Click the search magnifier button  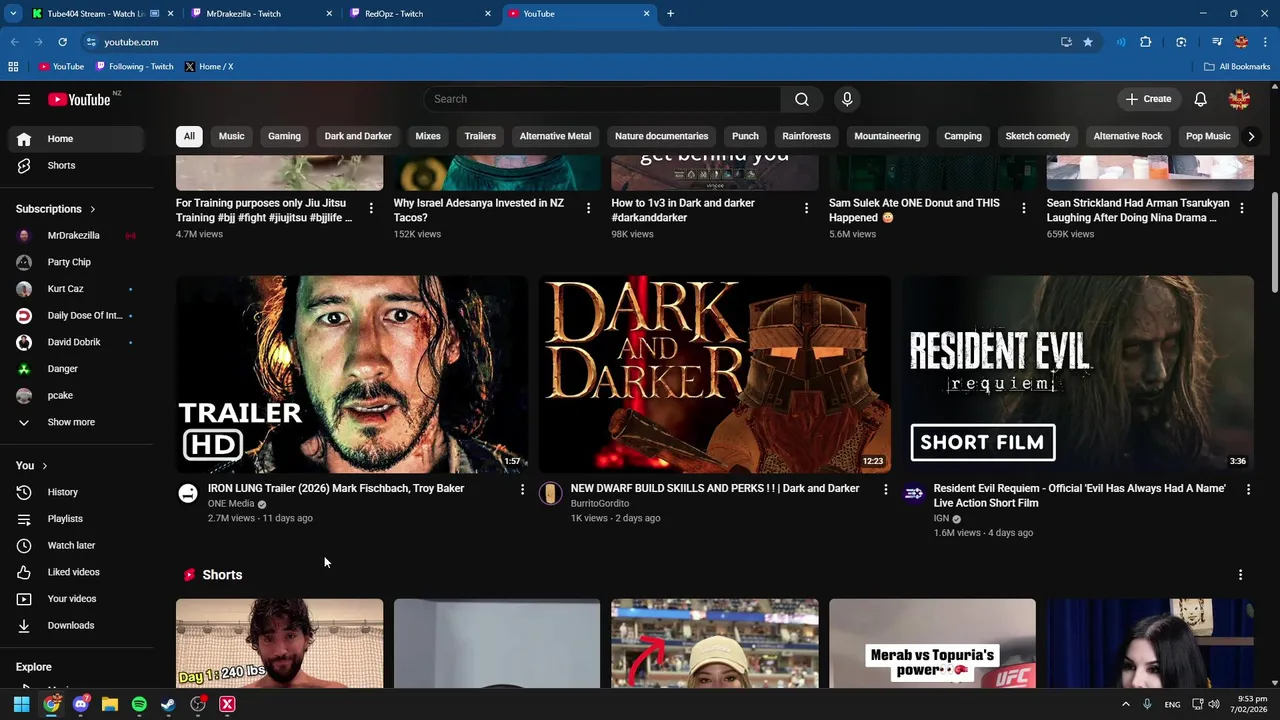tap(802, 99)
